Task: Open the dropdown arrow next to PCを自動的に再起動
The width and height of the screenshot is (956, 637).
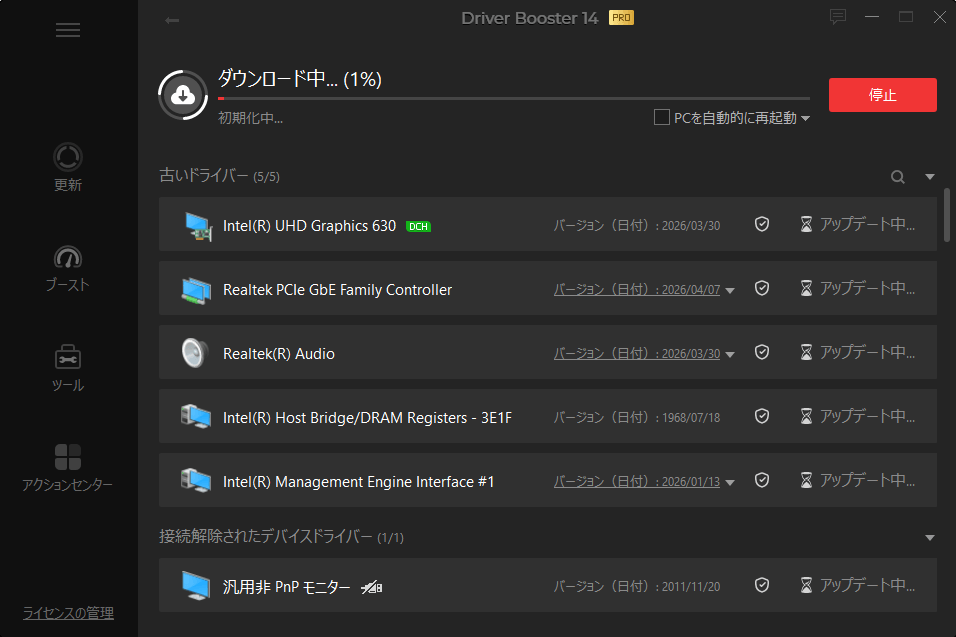Action: pos(805,118)
